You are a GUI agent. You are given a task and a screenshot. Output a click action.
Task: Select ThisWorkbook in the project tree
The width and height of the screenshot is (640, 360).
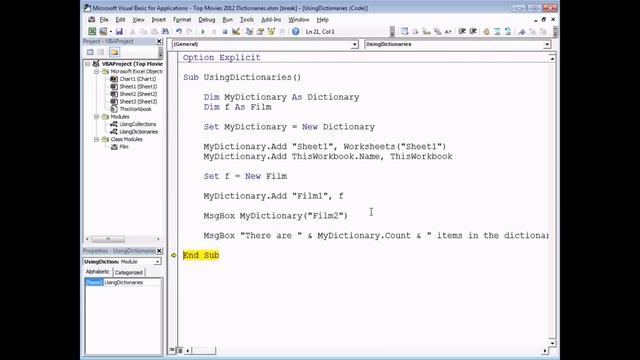click(x=135, y=109)
